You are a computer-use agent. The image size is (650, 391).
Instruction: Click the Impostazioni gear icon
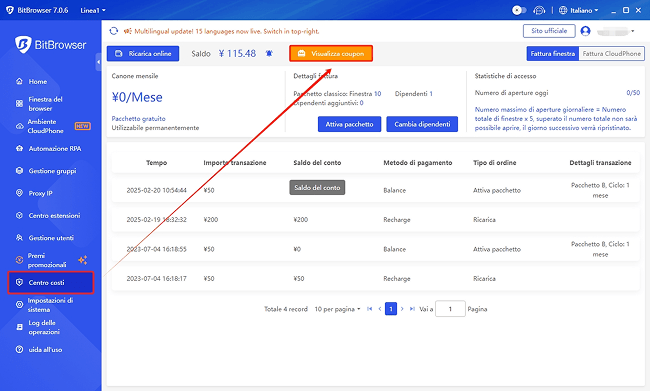(19, 305)
